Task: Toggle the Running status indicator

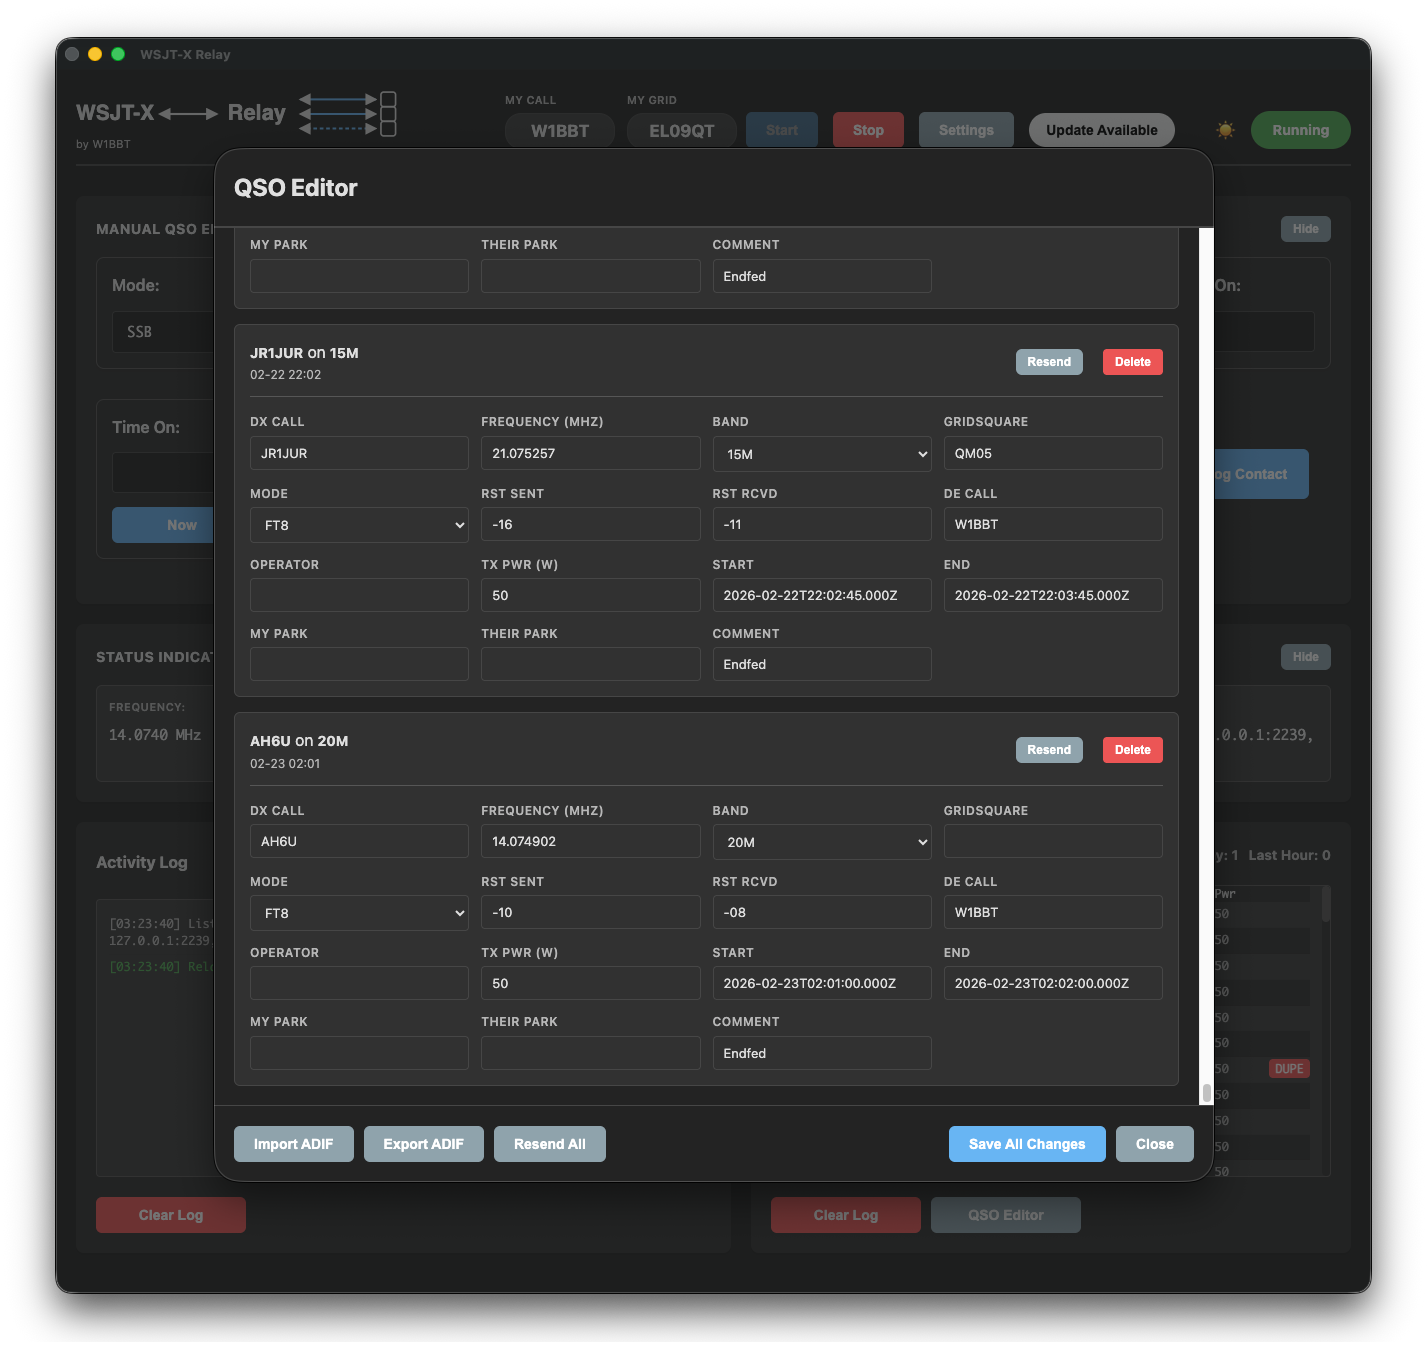Action: (1300, 130)
